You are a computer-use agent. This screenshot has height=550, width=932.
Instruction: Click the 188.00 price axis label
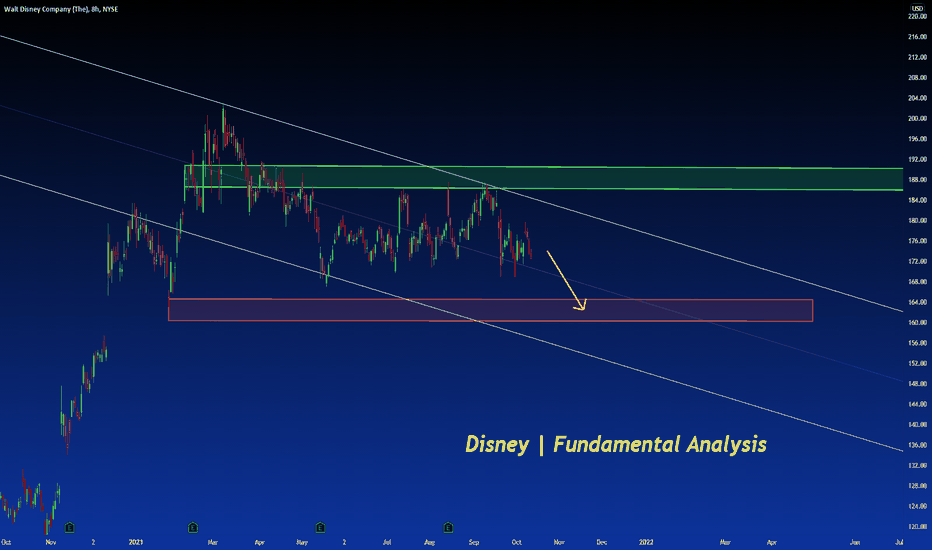point(917,180)
